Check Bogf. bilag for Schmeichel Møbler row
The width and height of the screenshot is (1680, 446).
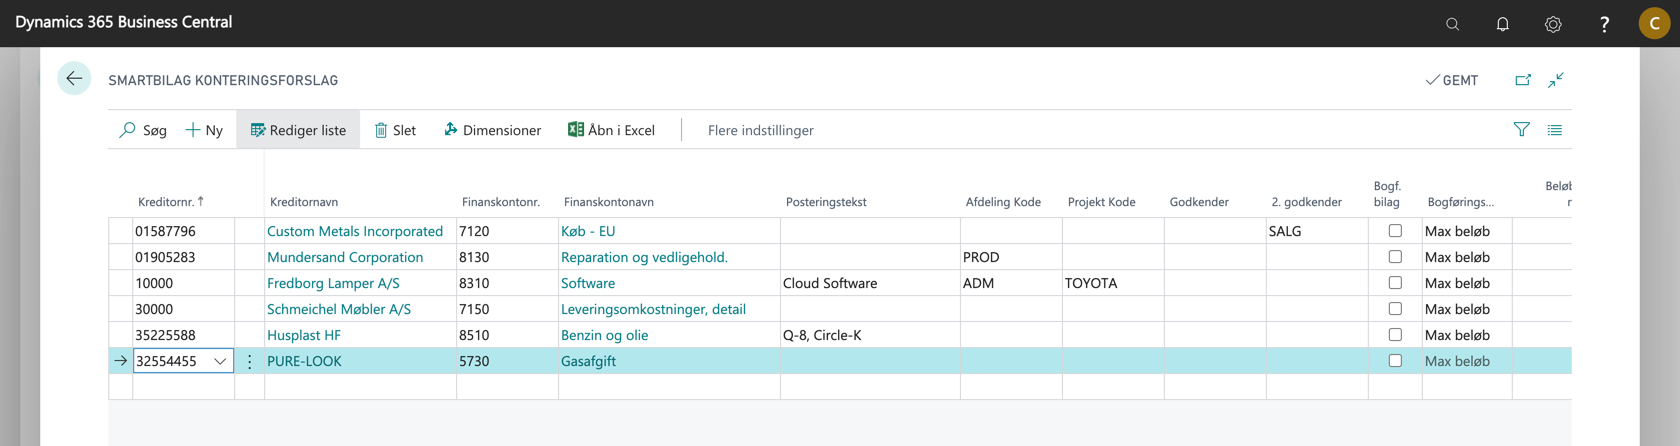1395,308
